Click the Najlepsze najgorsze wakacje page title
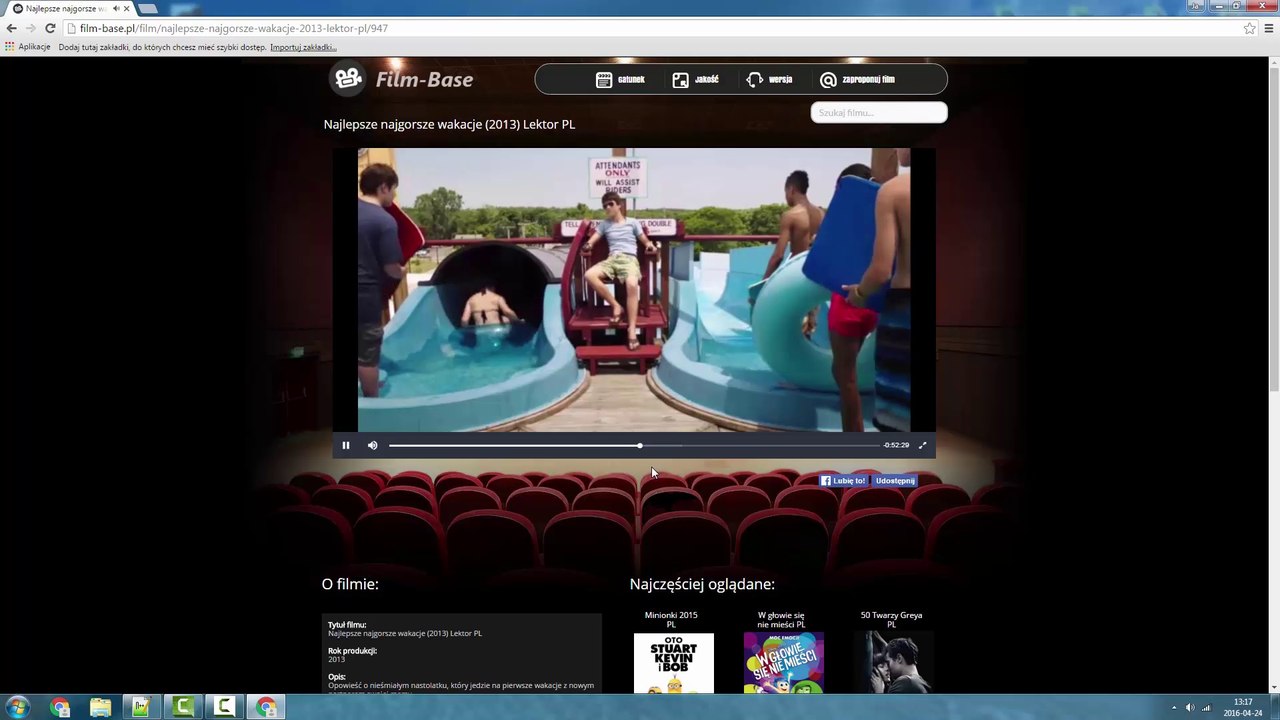 click(x=449, y=124)
